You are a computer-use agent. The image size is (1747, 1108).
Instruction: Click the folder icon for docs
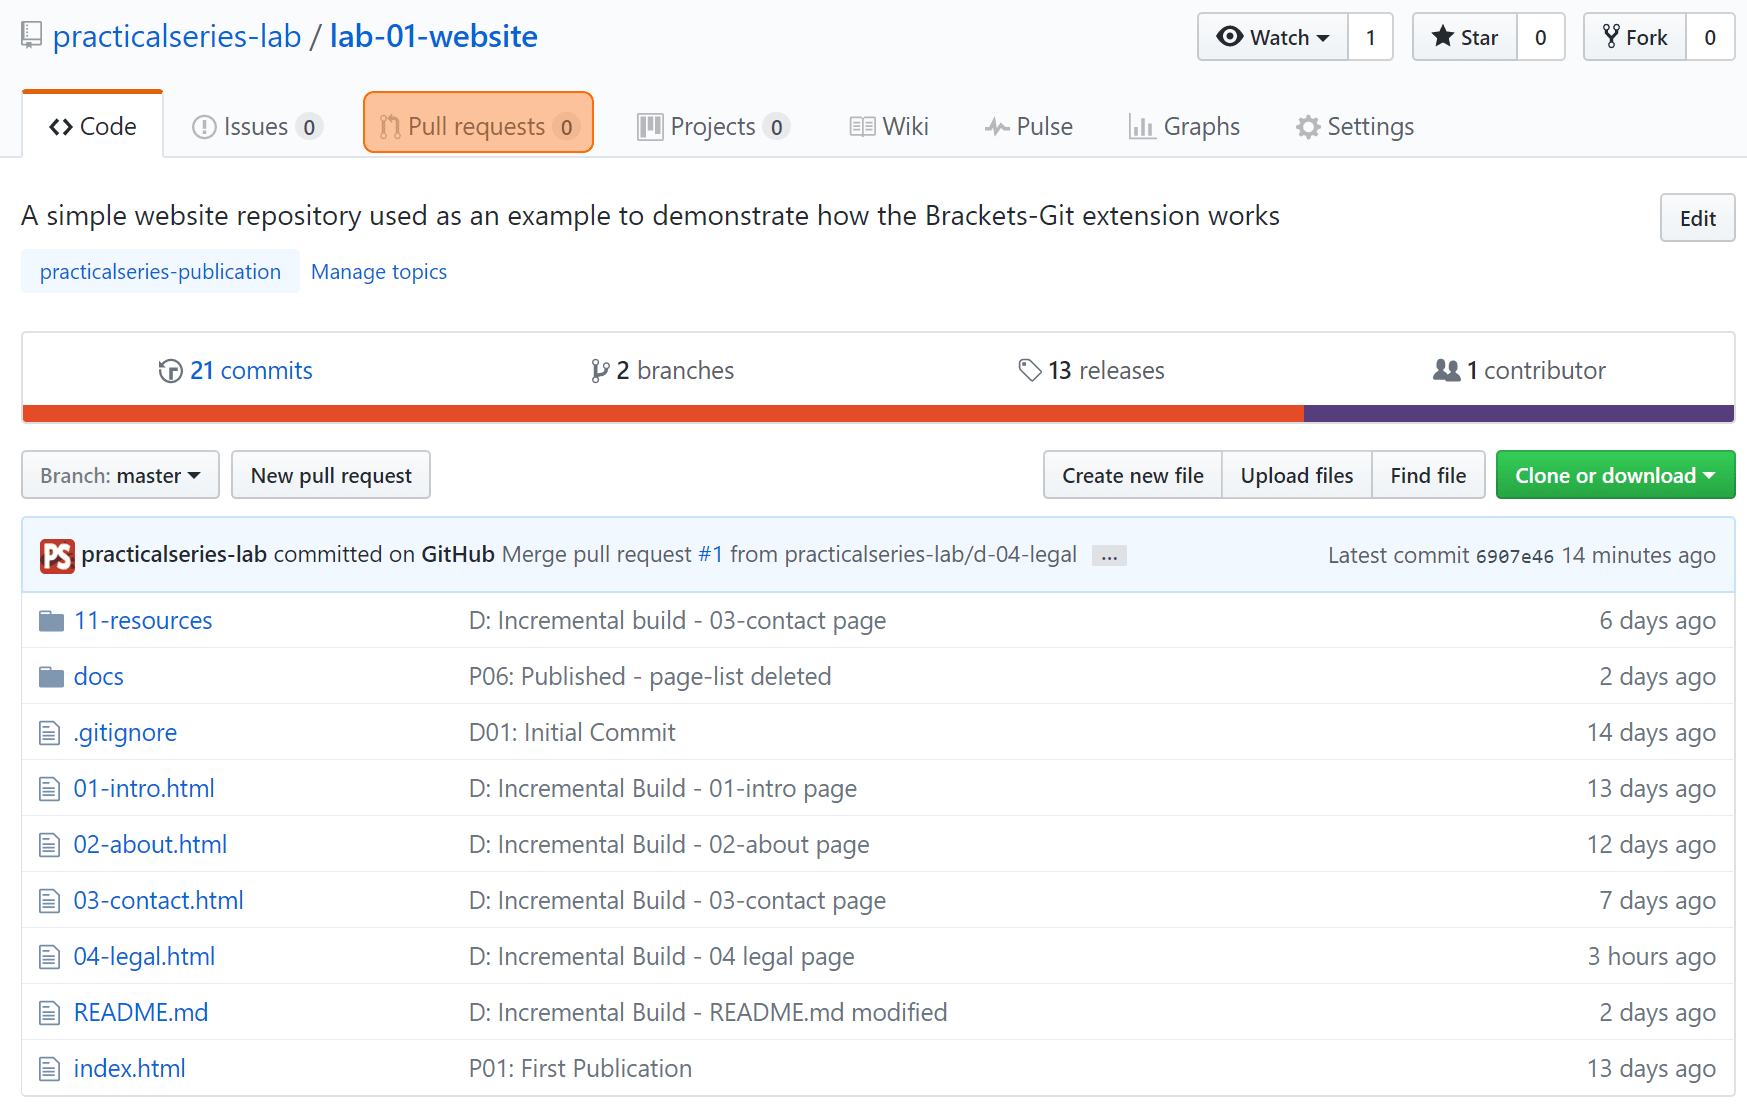tap(51, 678)
